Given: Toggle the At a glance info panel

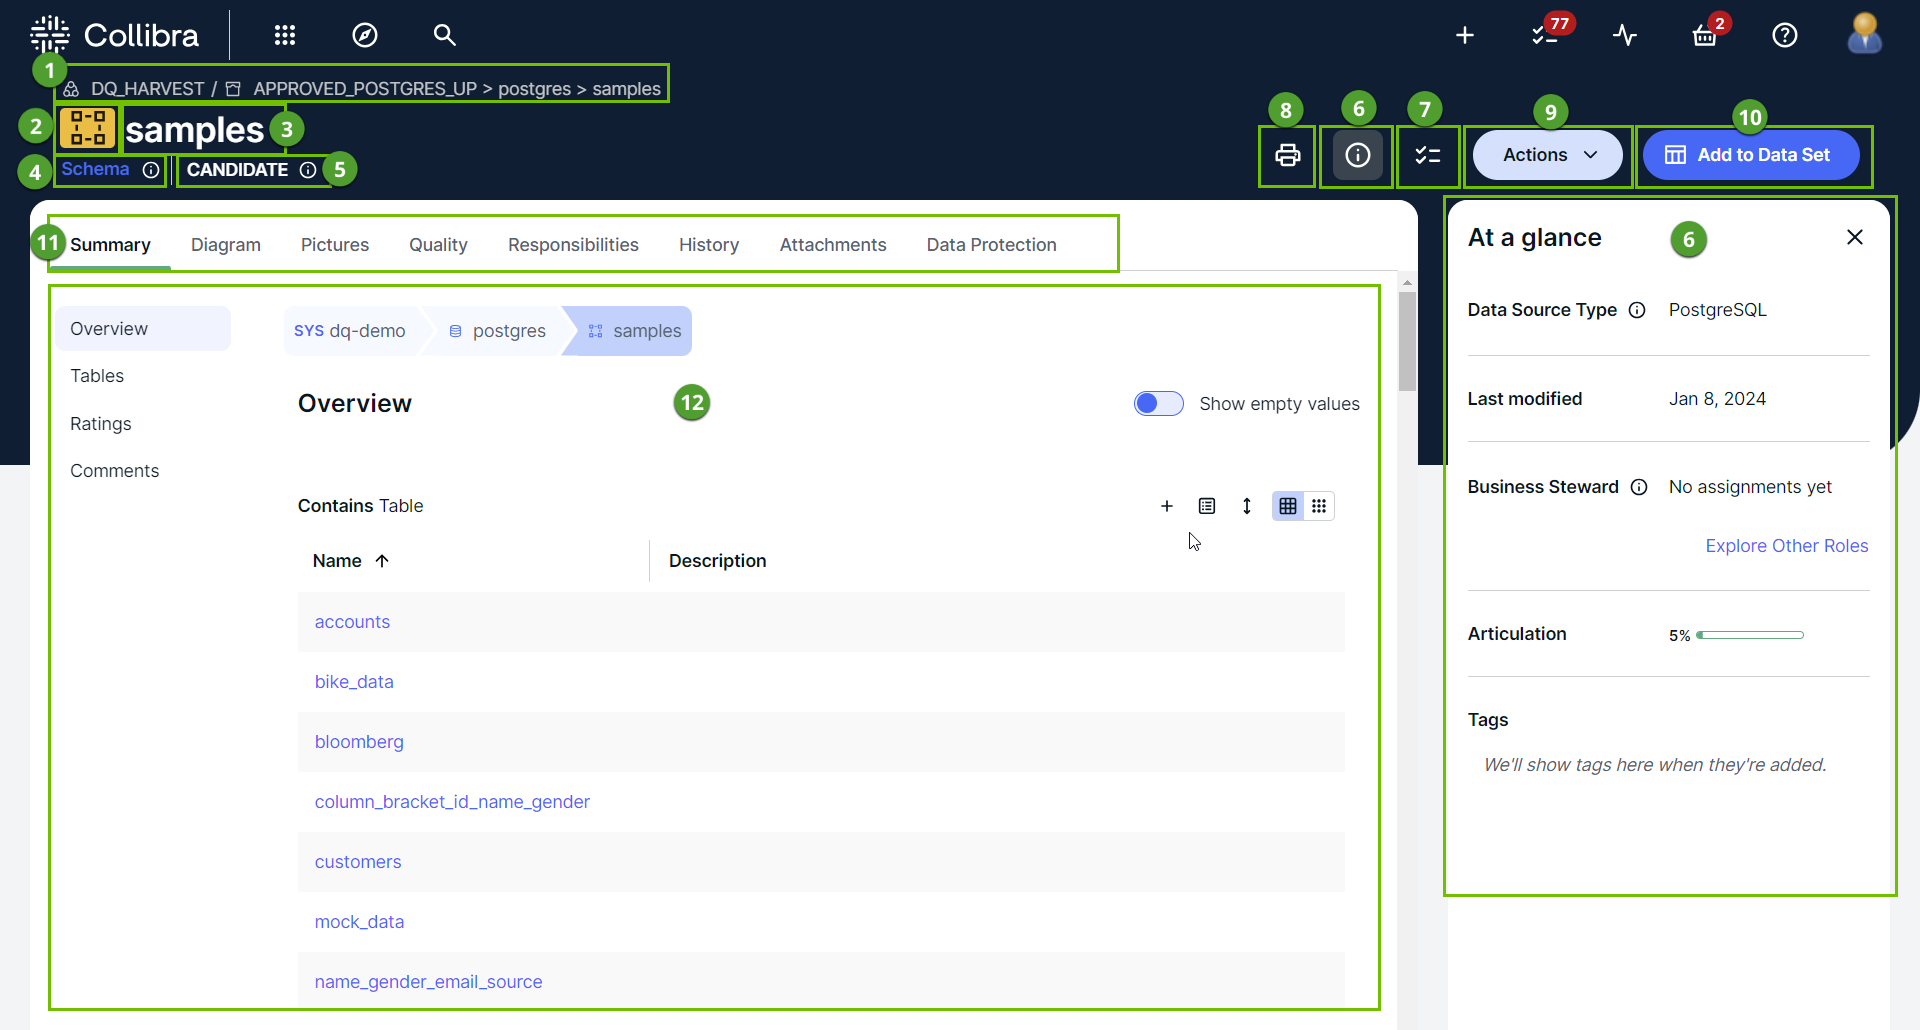Looking at the screenshot, I should [1357, 155].
